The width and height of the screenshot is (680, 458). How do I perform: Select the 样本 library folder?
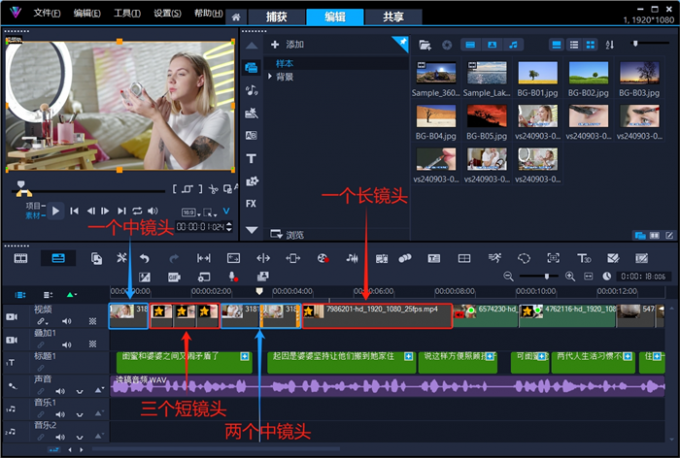pyautogui.click(x=284, y=63)
